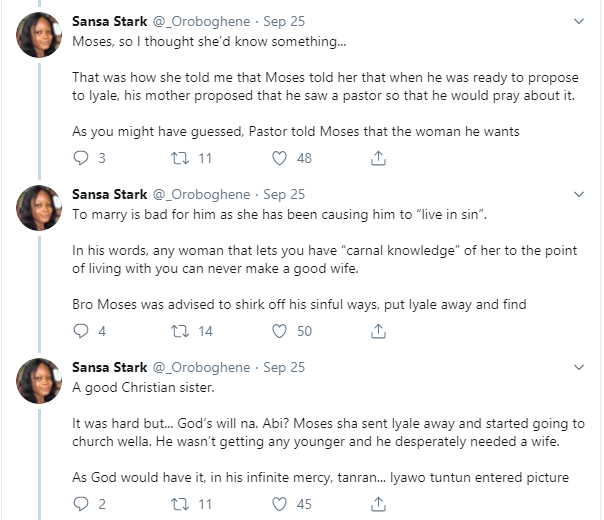
Task: Like the tweet with 45 likes
Action: (280, 504)
